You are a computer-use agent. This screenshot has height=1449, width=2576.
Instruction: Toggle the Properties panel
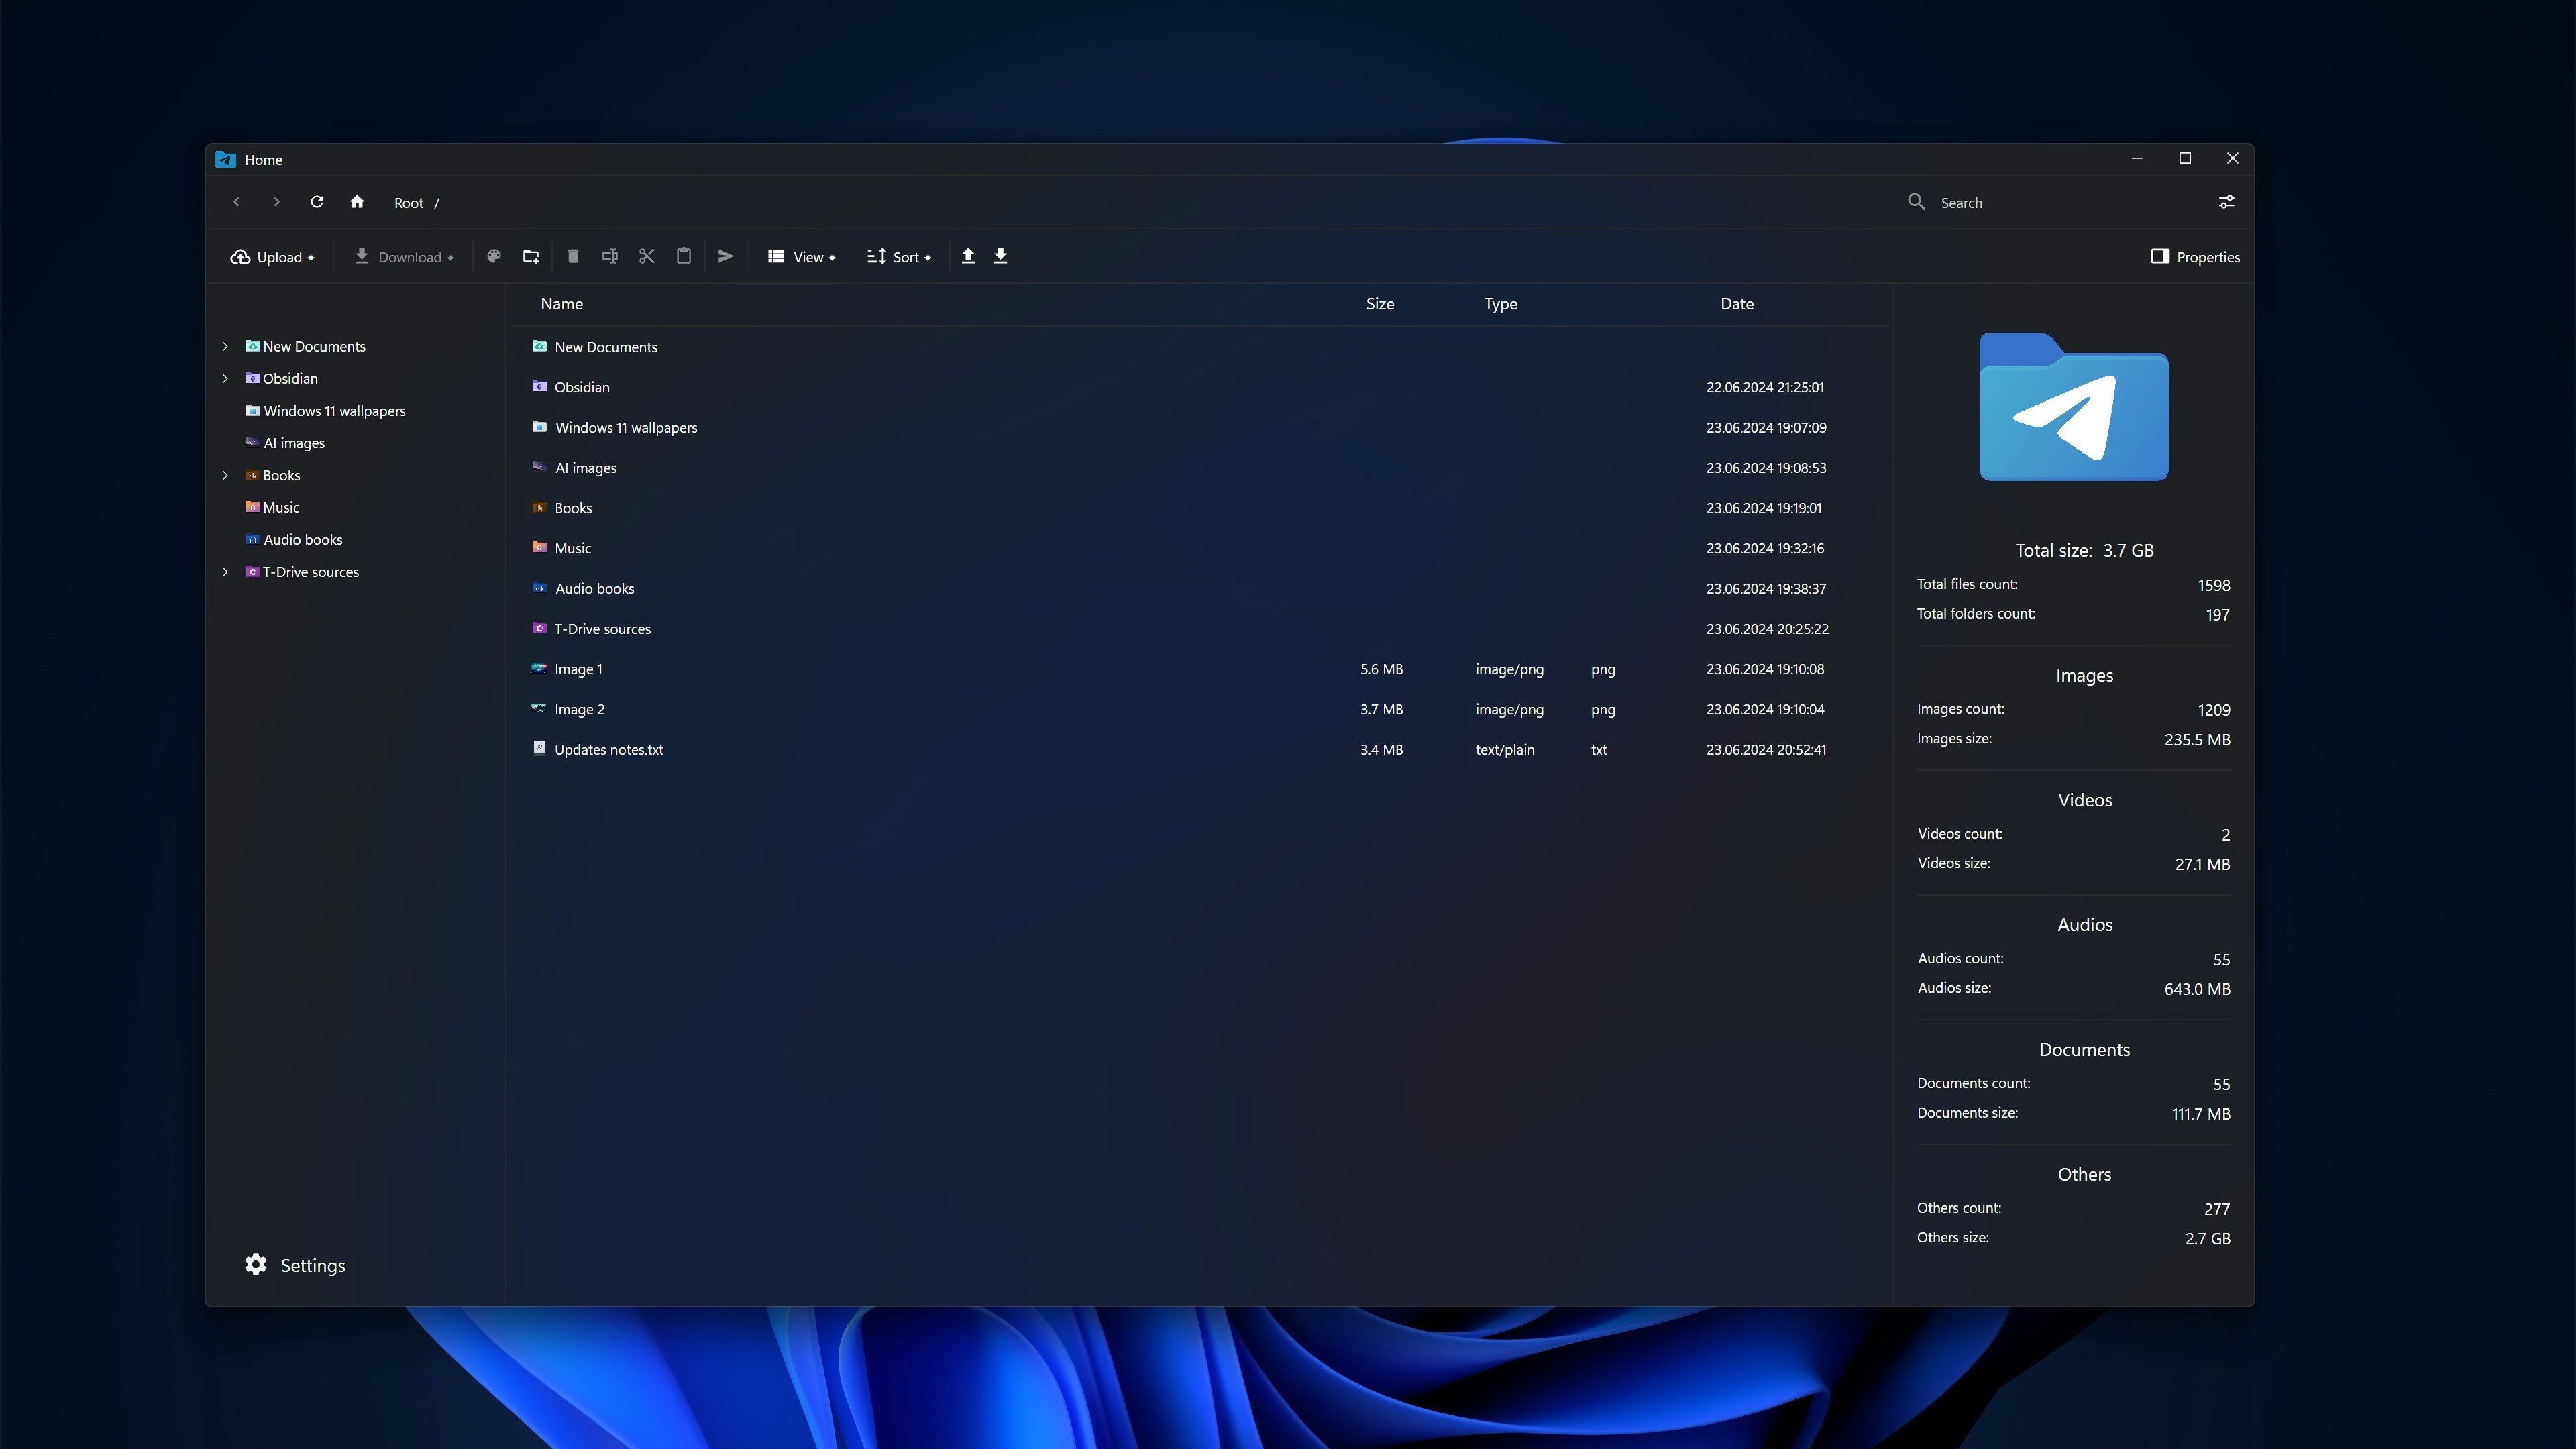(2195, 257)
